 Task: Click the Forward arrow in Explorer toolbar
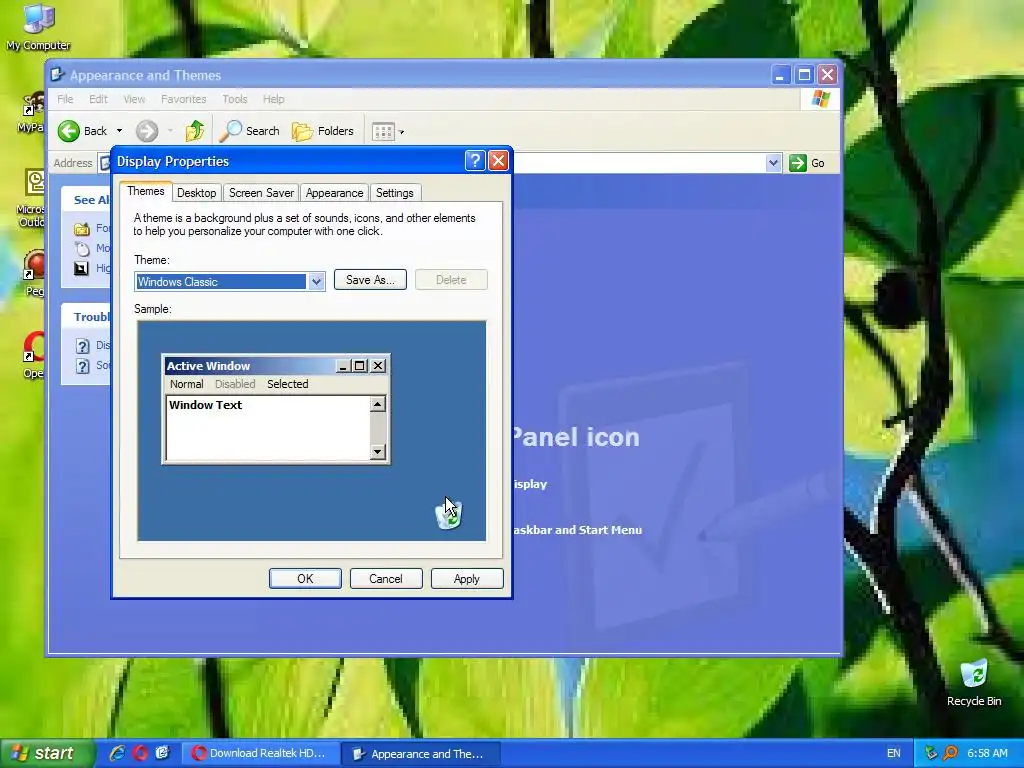[147, 131]
